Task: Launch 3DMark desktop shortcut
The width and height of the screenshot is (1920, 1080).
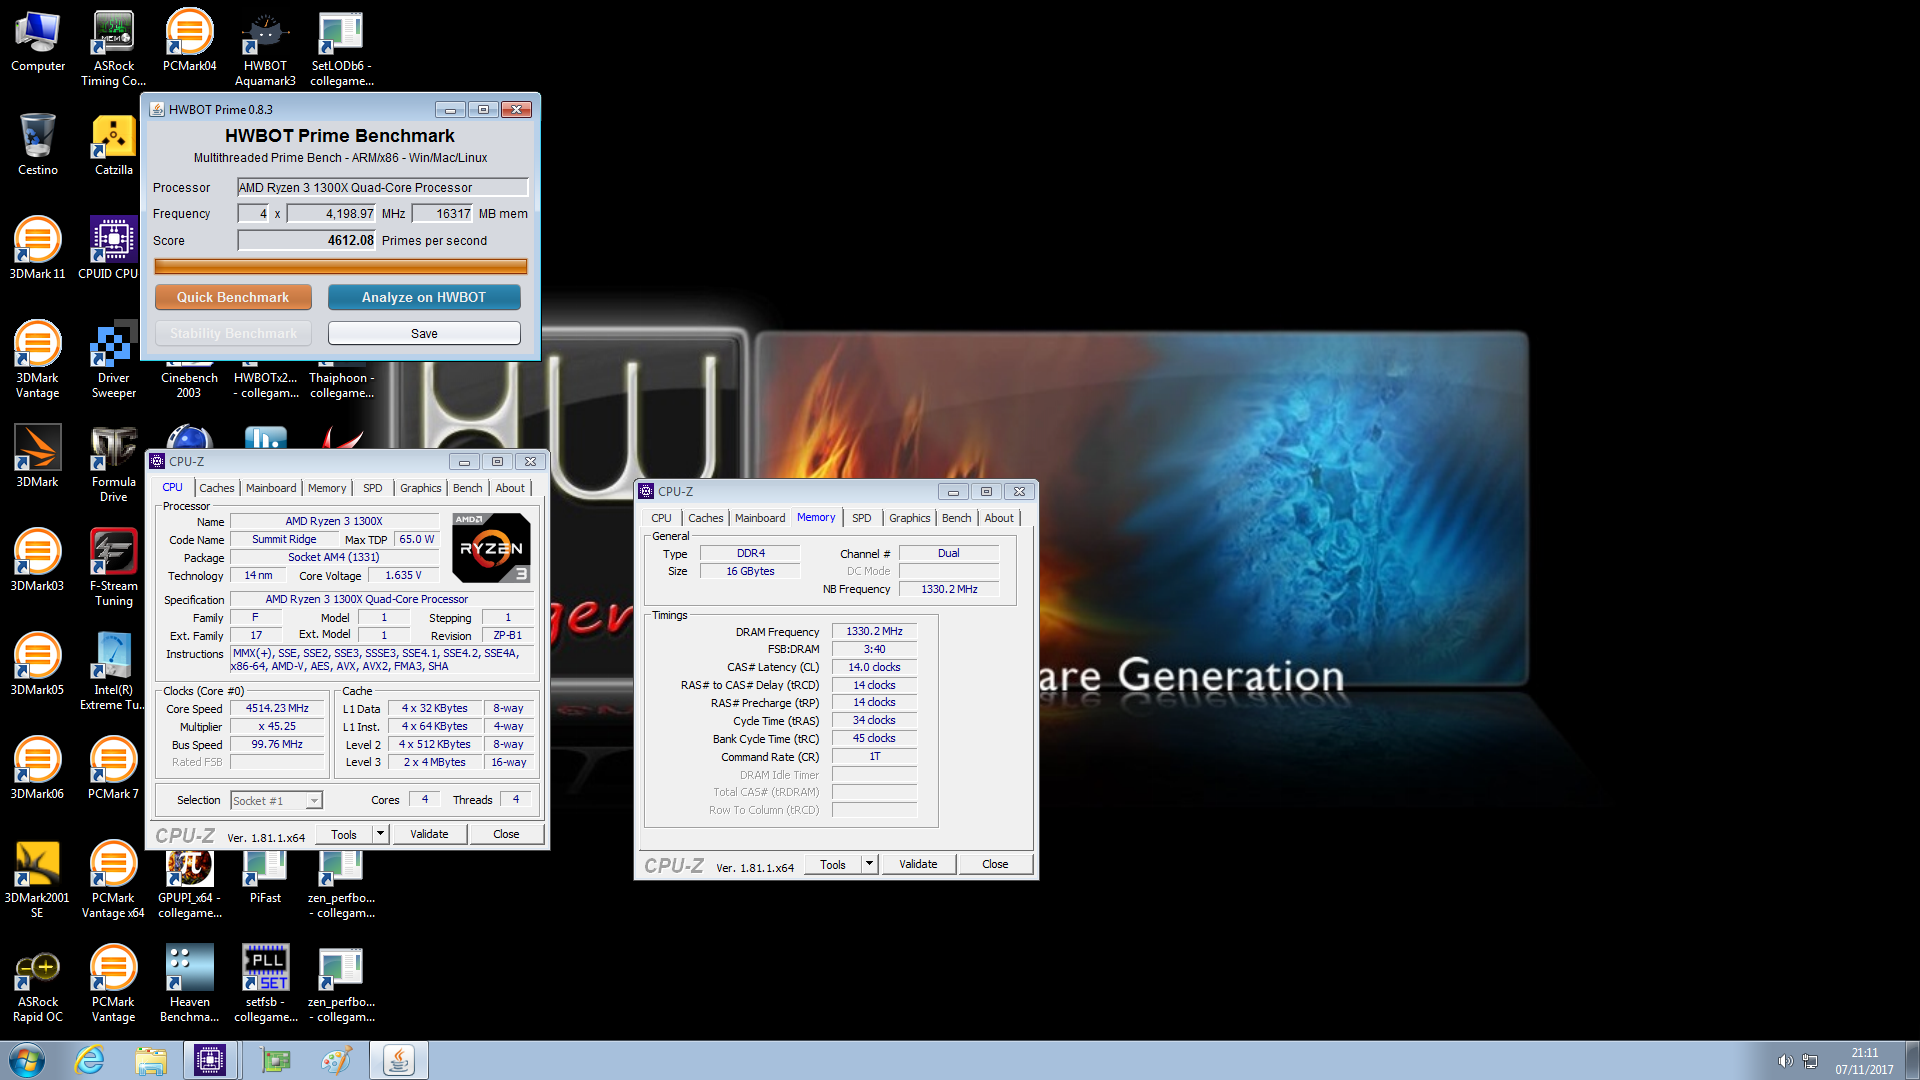Action: (x=38, y=458)
